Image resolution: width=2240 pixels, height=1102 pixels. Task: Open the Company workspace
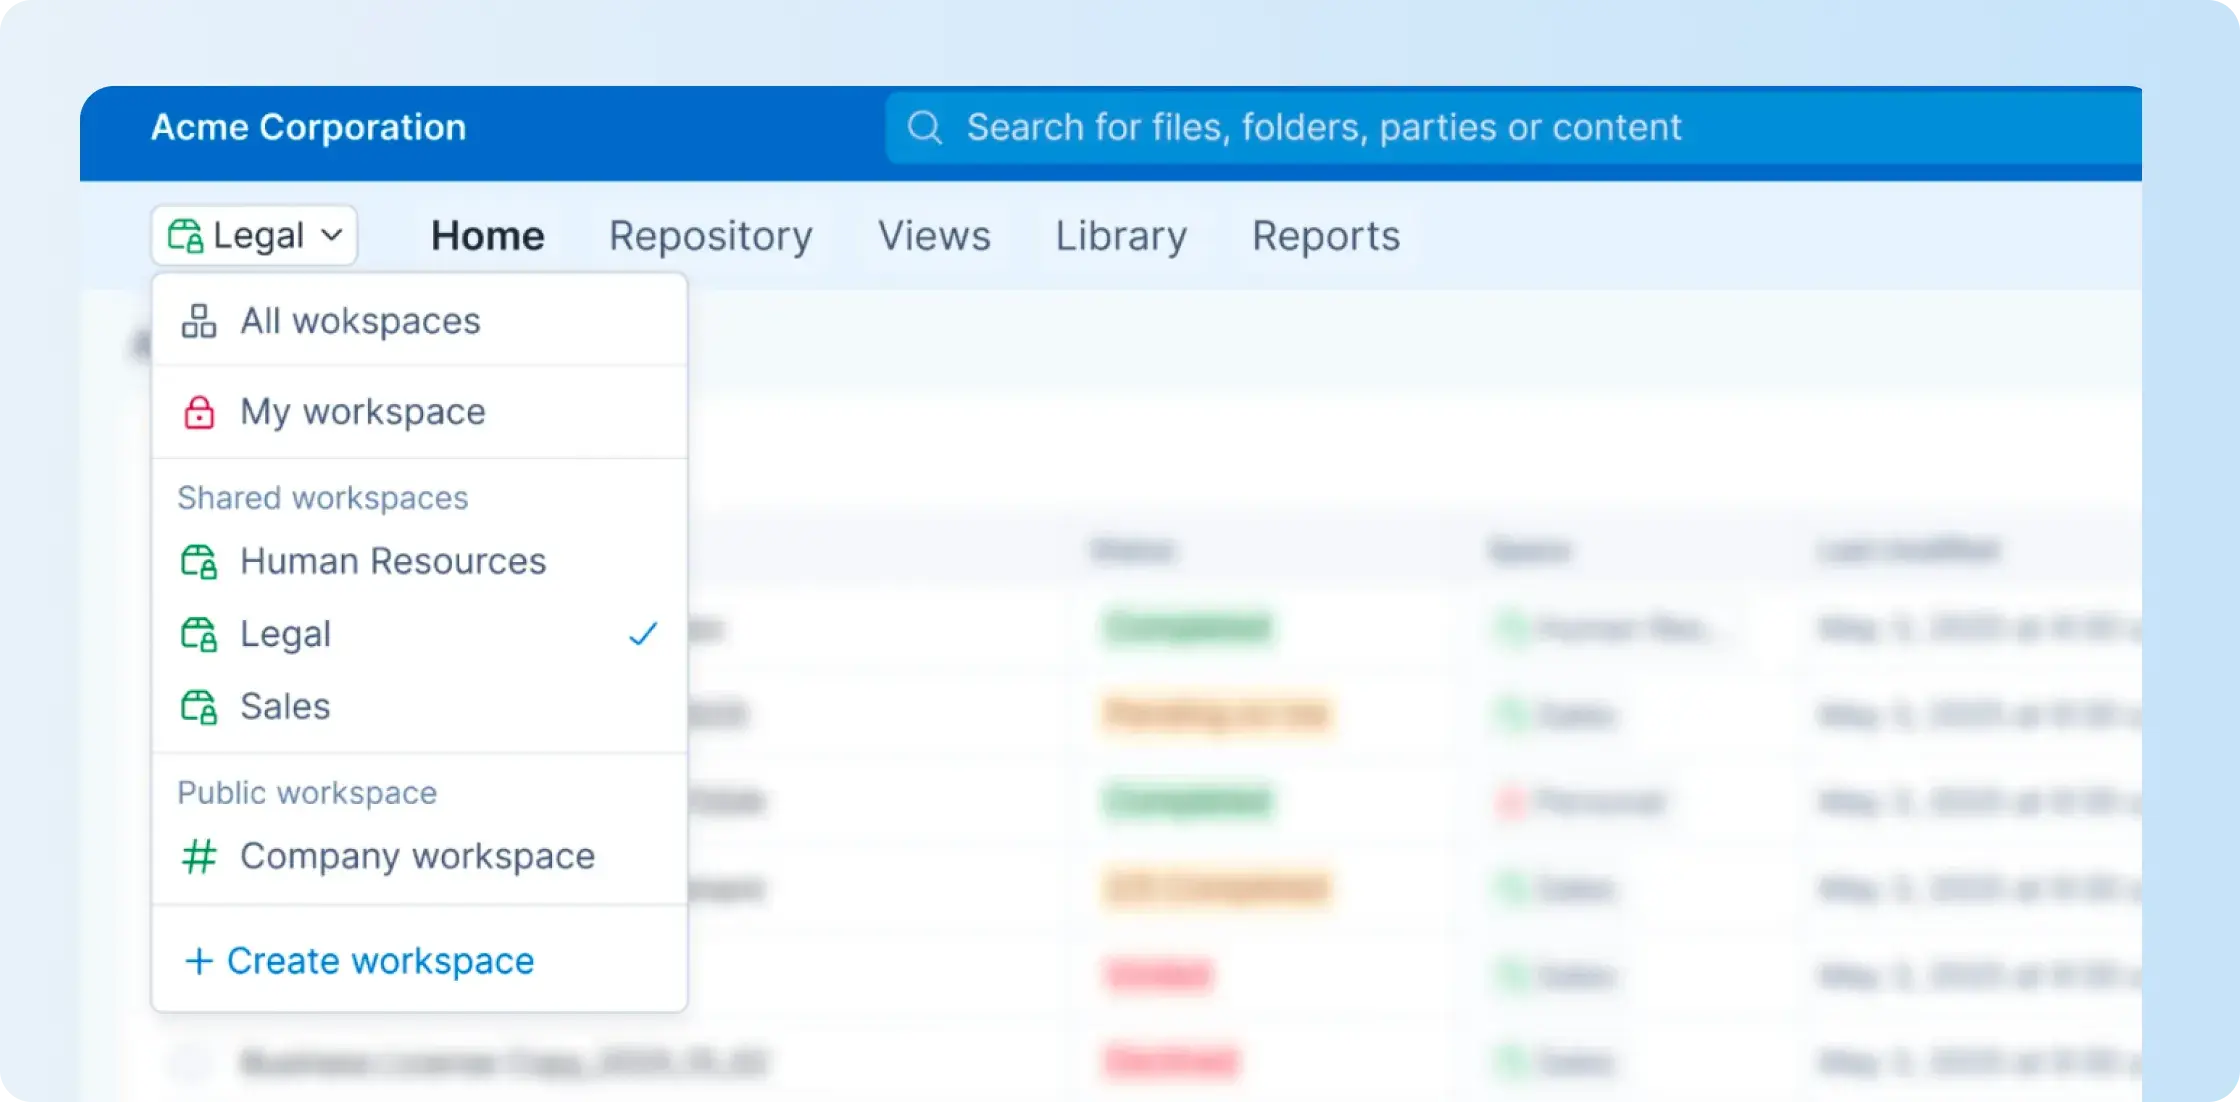point(419,857)
